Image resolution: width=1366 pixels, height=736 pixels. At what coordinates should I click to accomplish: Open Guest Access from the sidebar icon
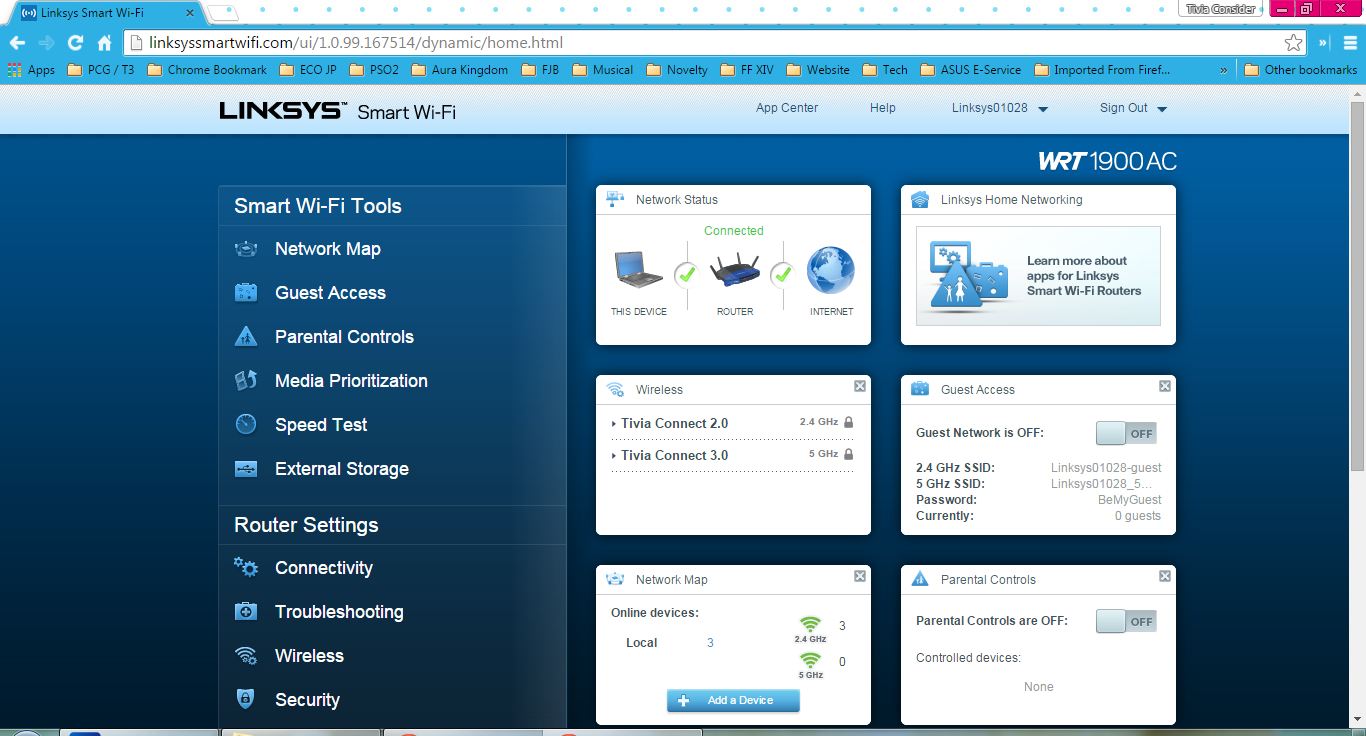(x=246, y=293)
